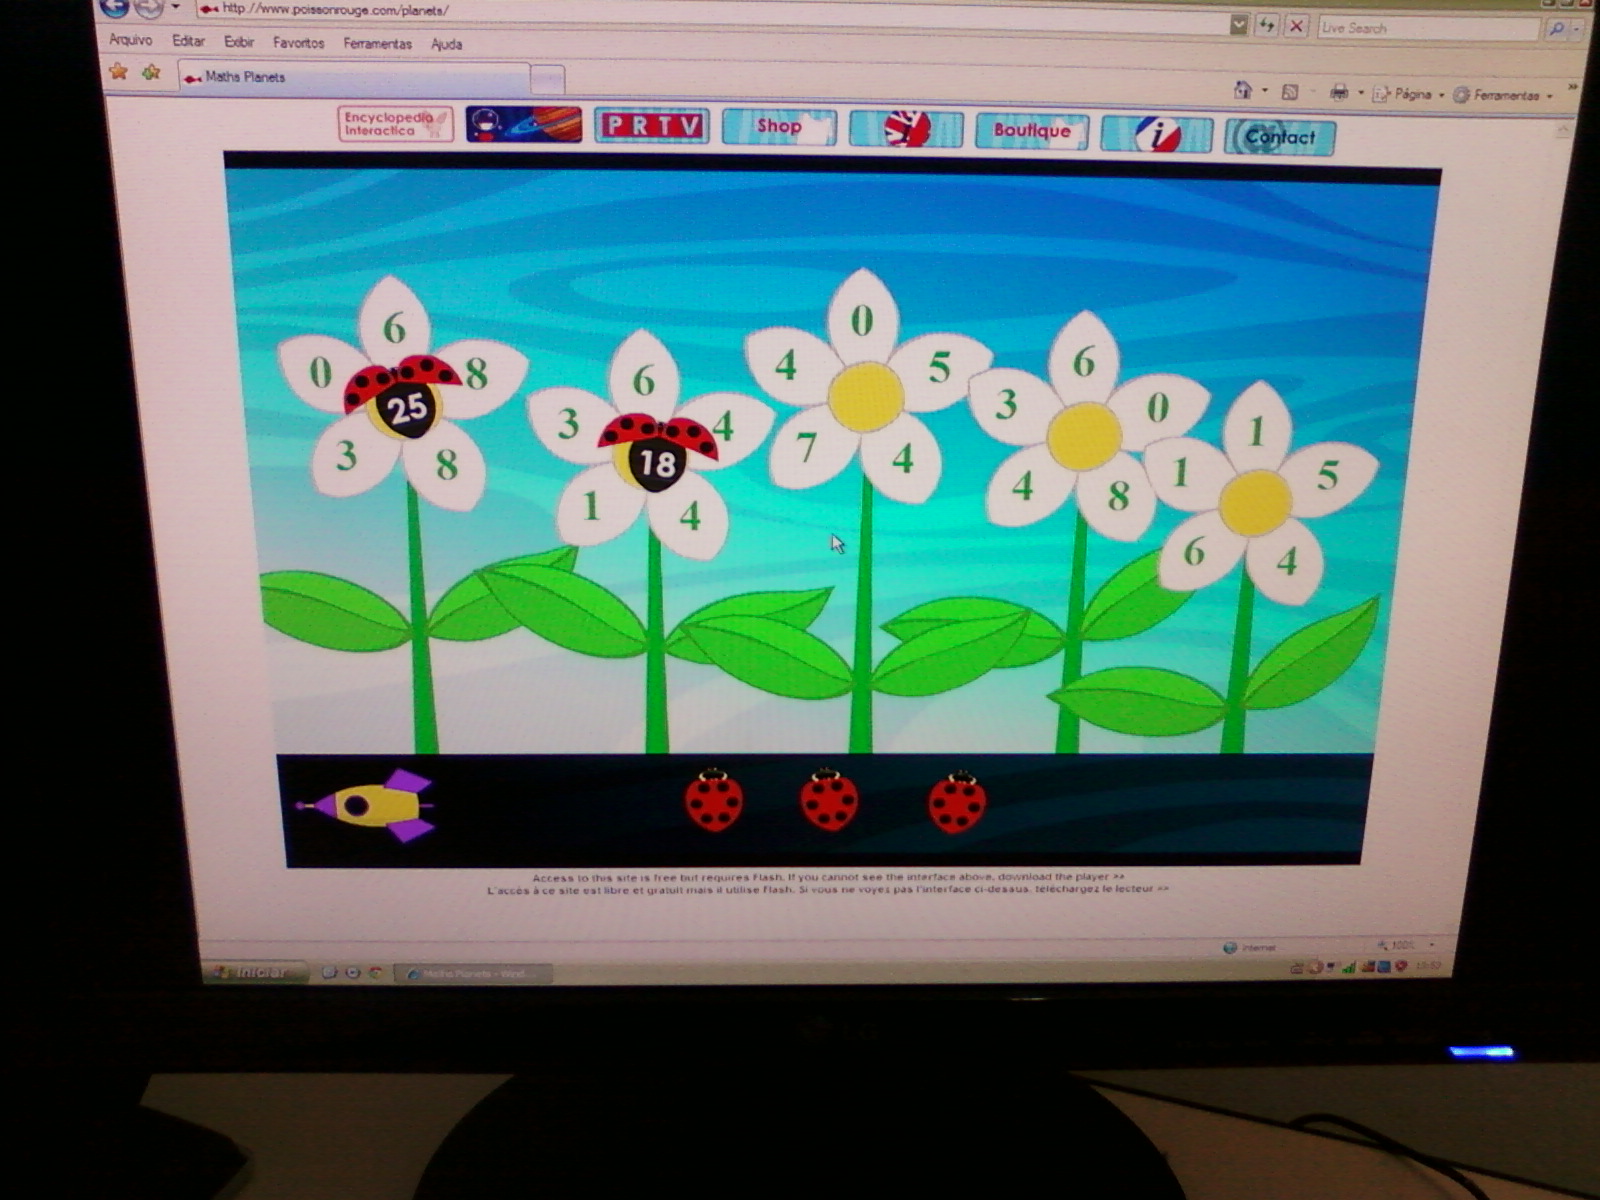This screenshot has width=1600, height=1200.
Task: Click the Add to Favorites star icon
Action: 152,72
